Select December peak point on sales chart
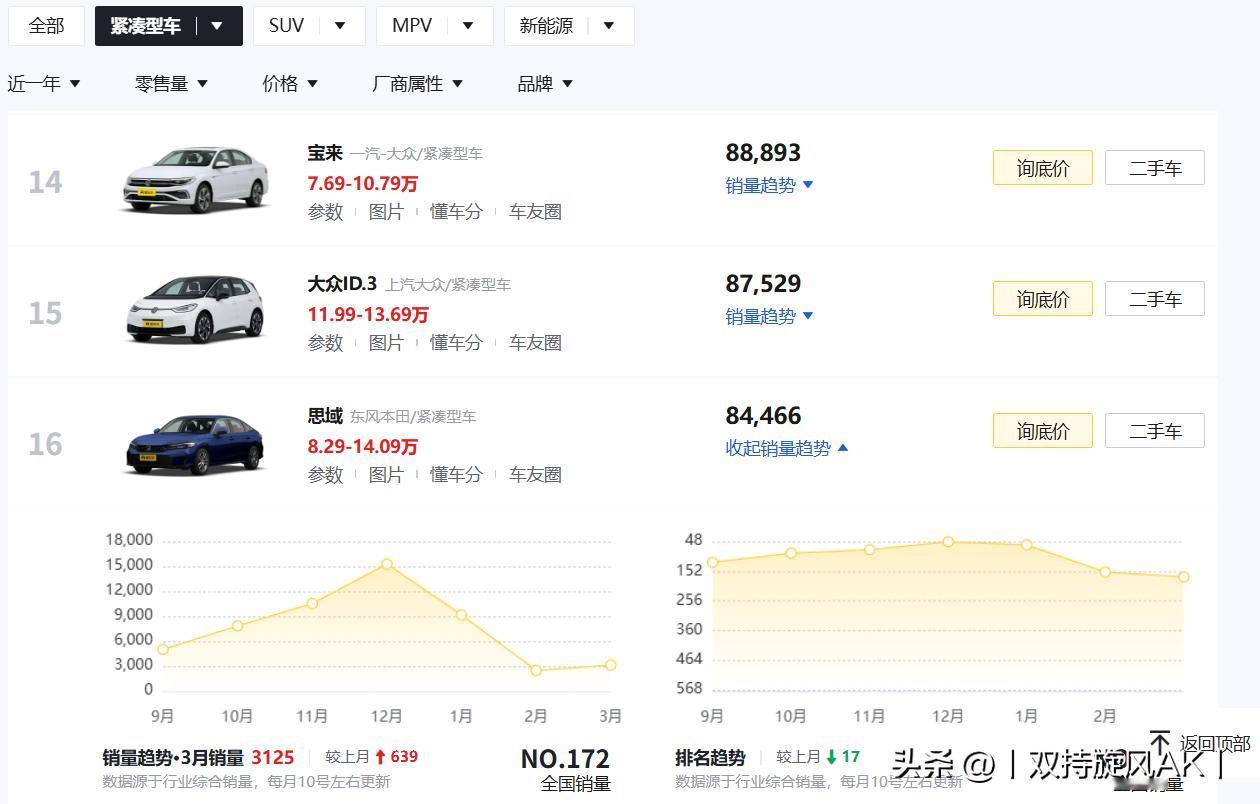 pos(387,564)
